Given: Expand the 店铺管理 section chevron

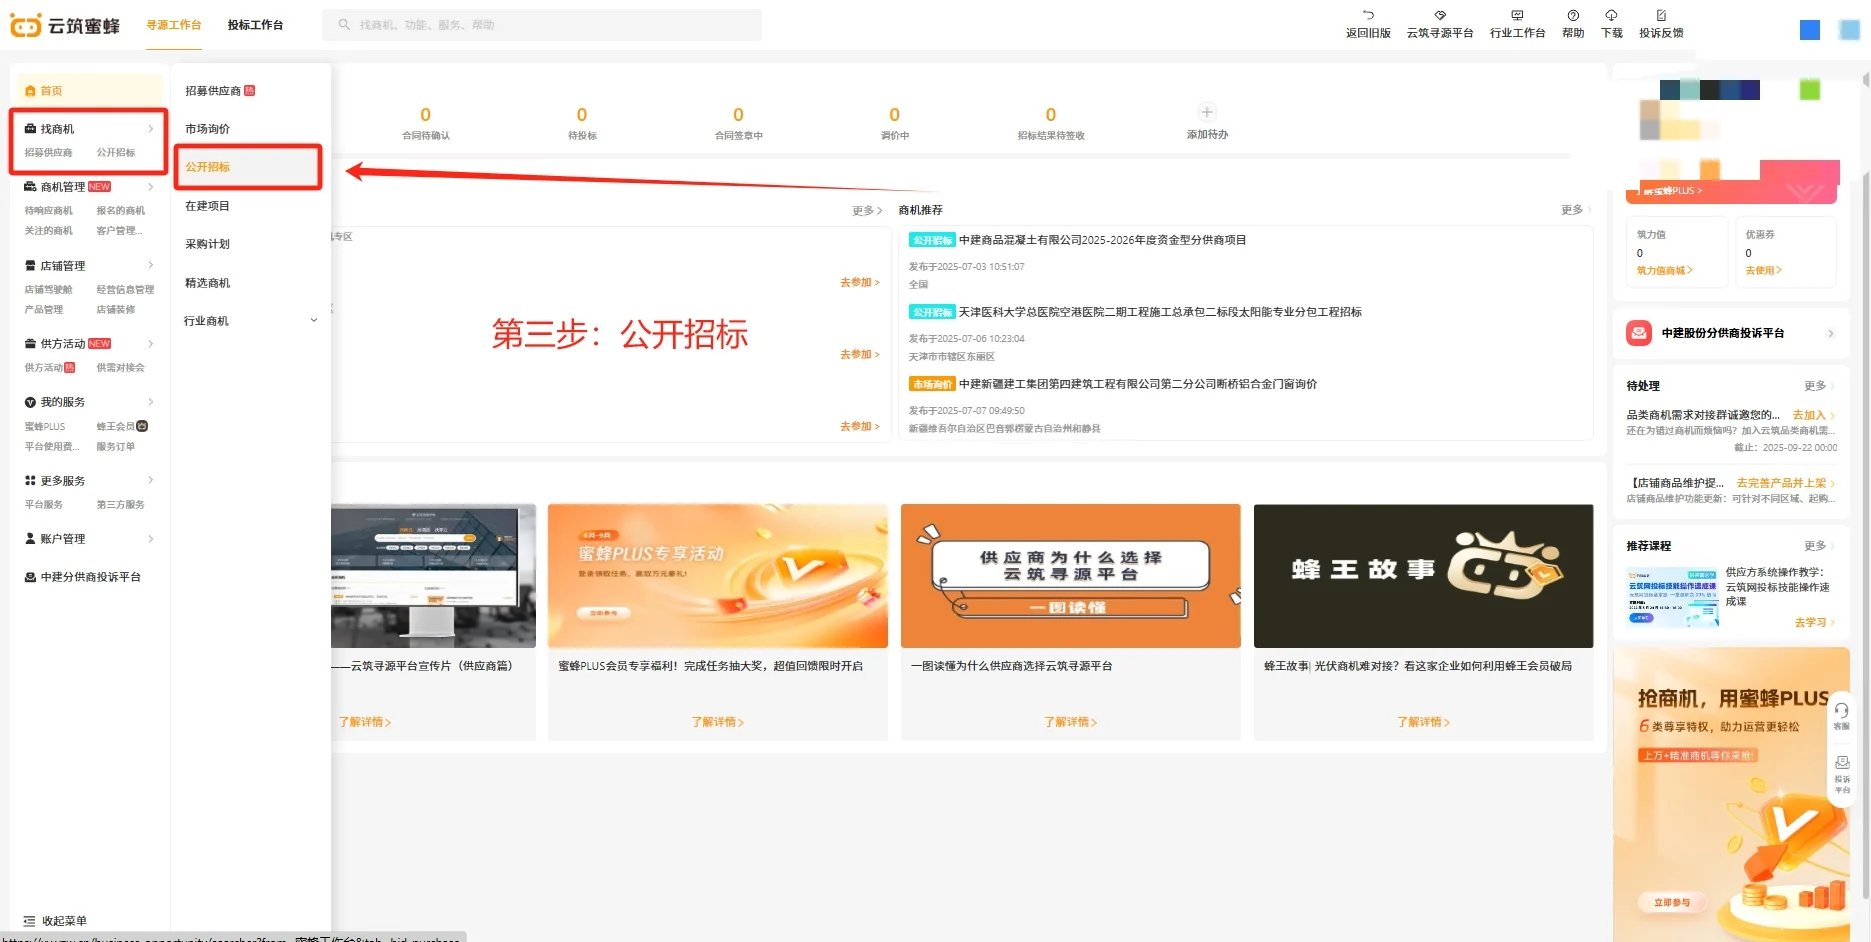Looking at the screenshot, I should pyautogui.click(x=151, y=265).
